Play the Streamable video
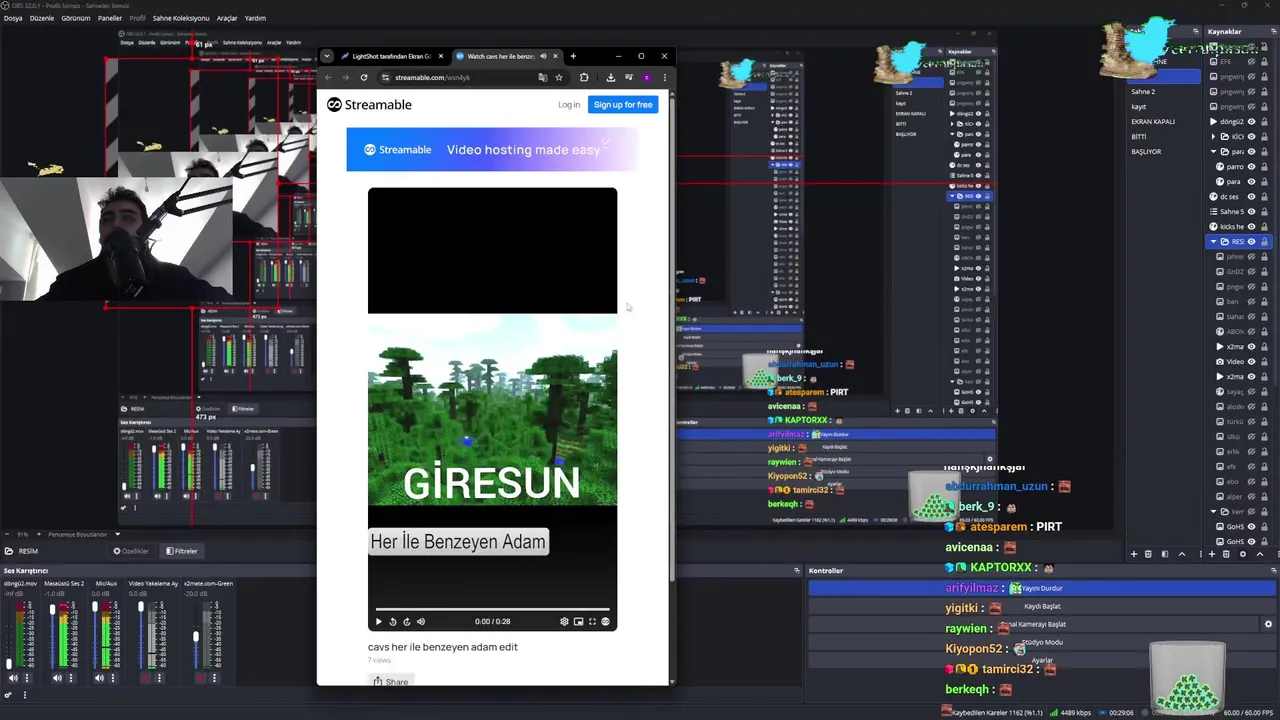 (x=379, y=622)
